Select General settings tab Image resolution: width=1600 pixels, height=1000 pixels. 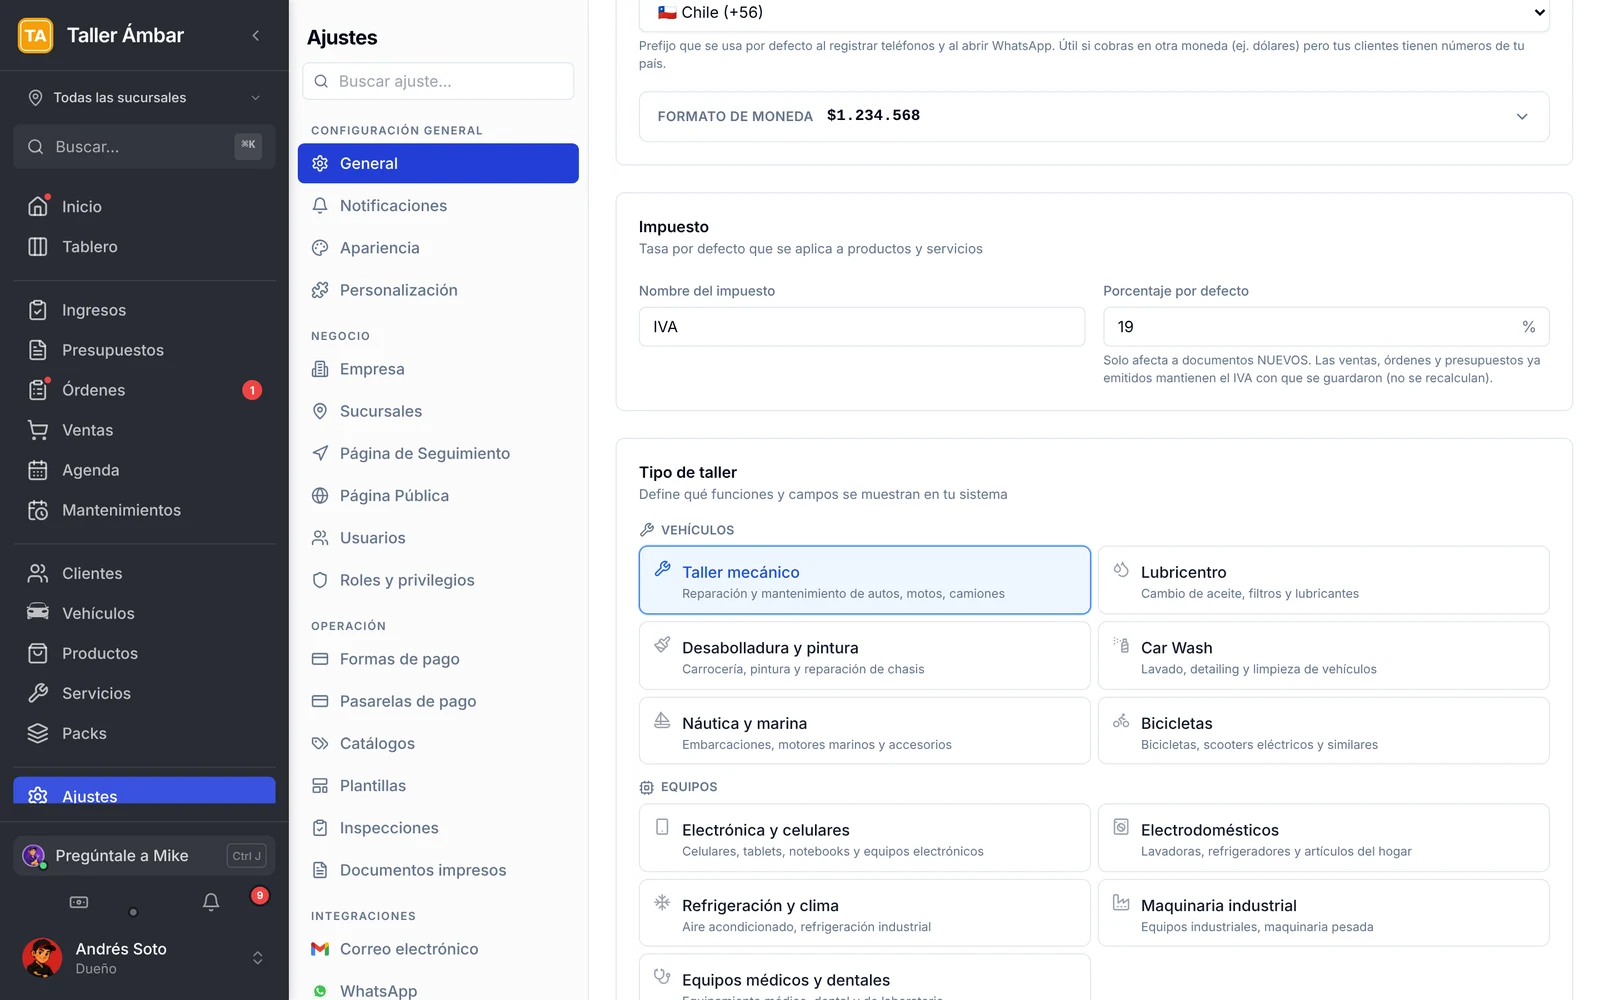438,163
